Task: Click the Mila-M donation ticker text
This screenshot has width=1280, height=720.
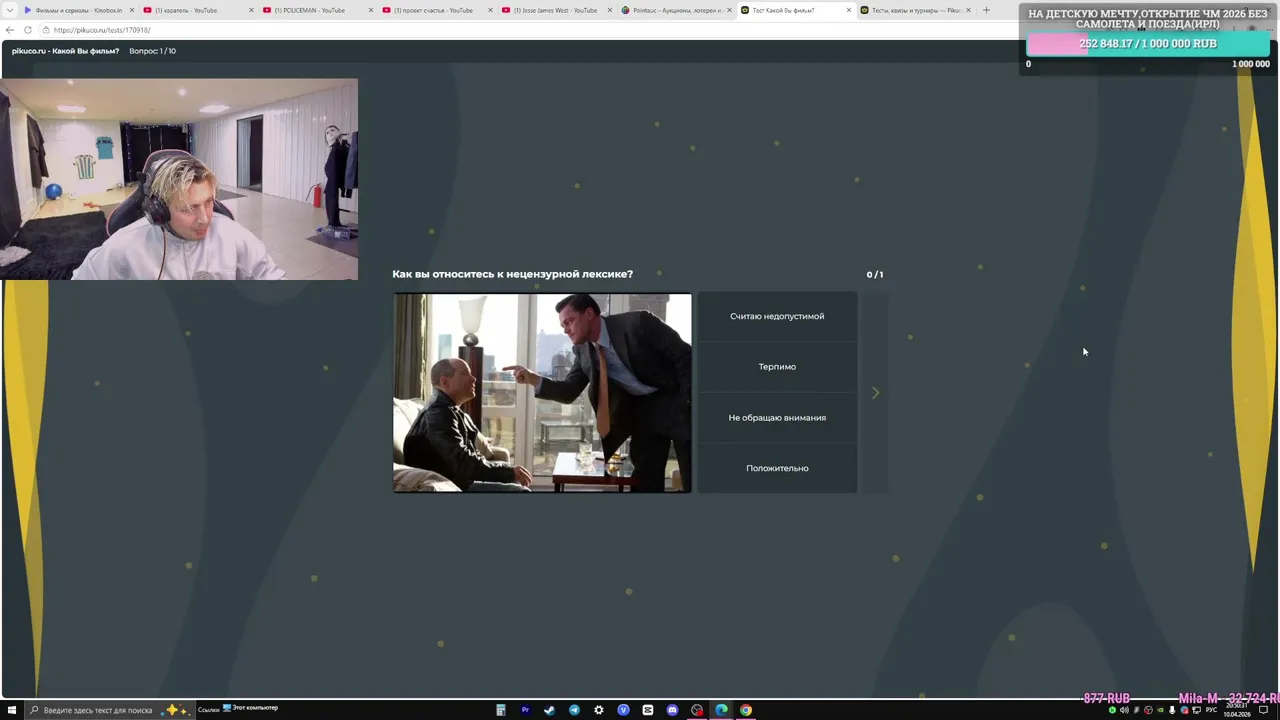Action: tap(1229, 698)
